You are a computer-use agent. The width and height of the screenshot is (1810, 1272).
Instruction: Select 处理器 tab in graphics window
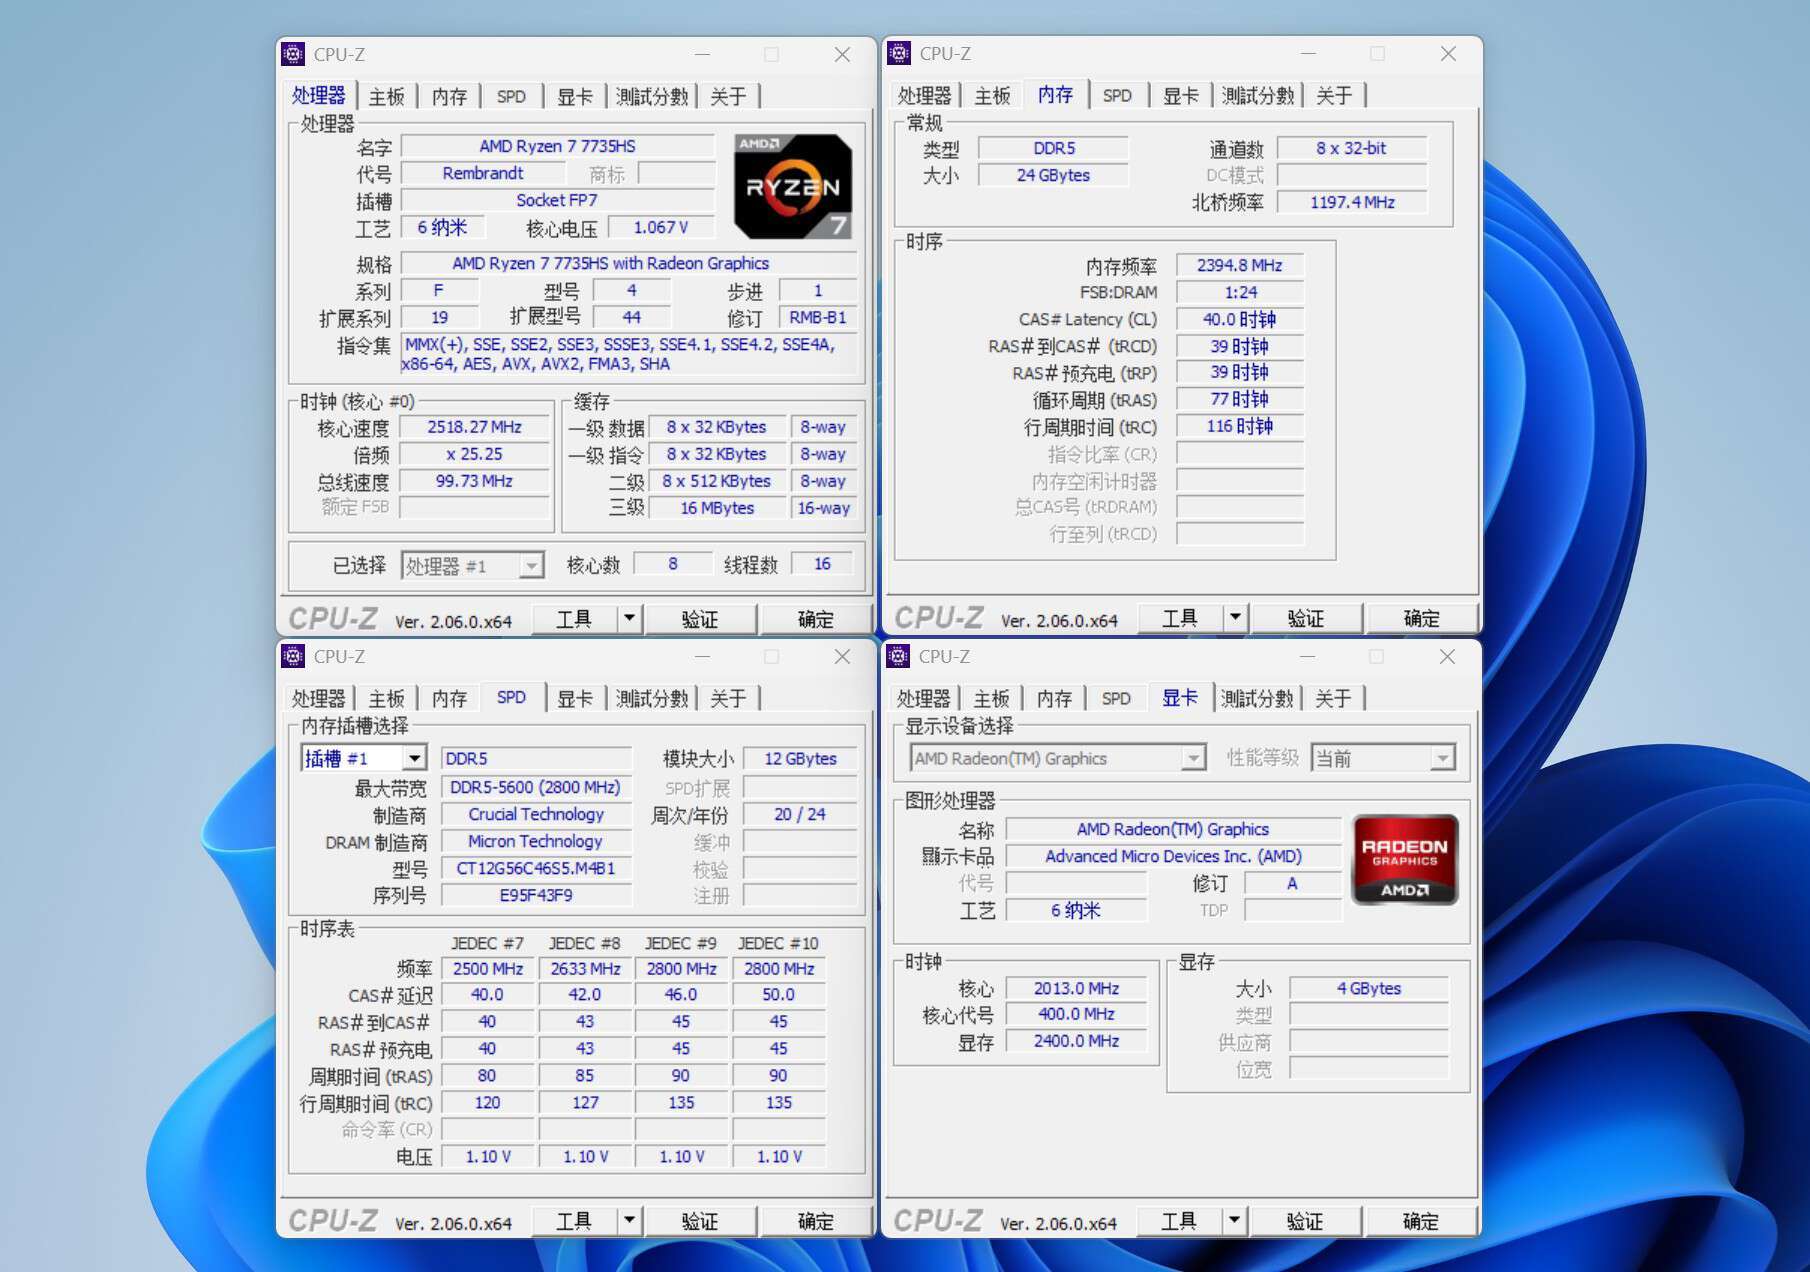click(923, 698)
